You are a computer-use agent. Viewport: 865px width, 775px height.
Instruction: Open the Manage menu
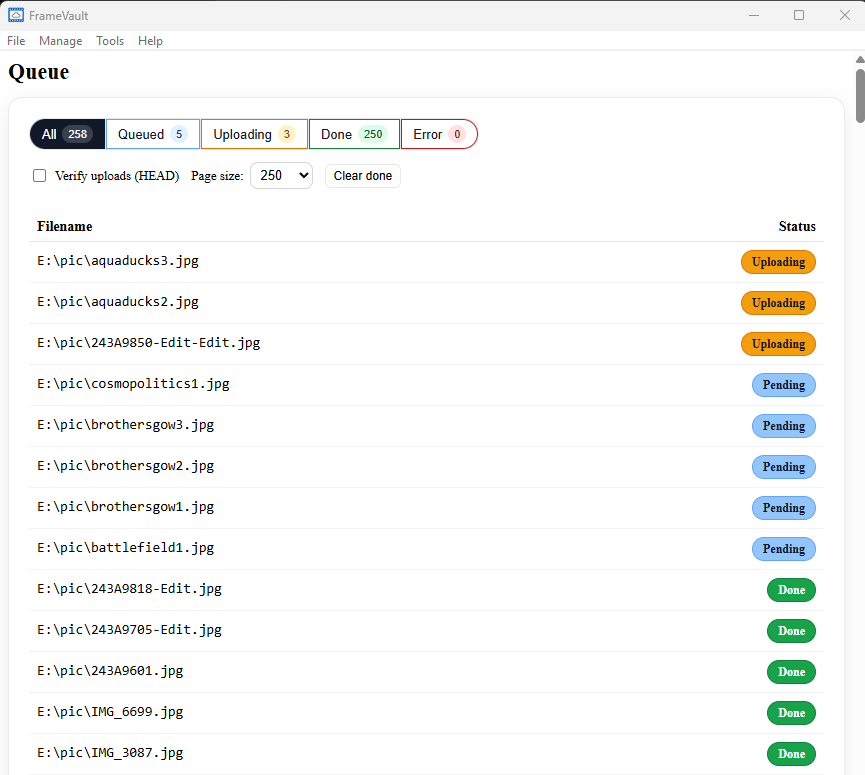pos(61,41)
